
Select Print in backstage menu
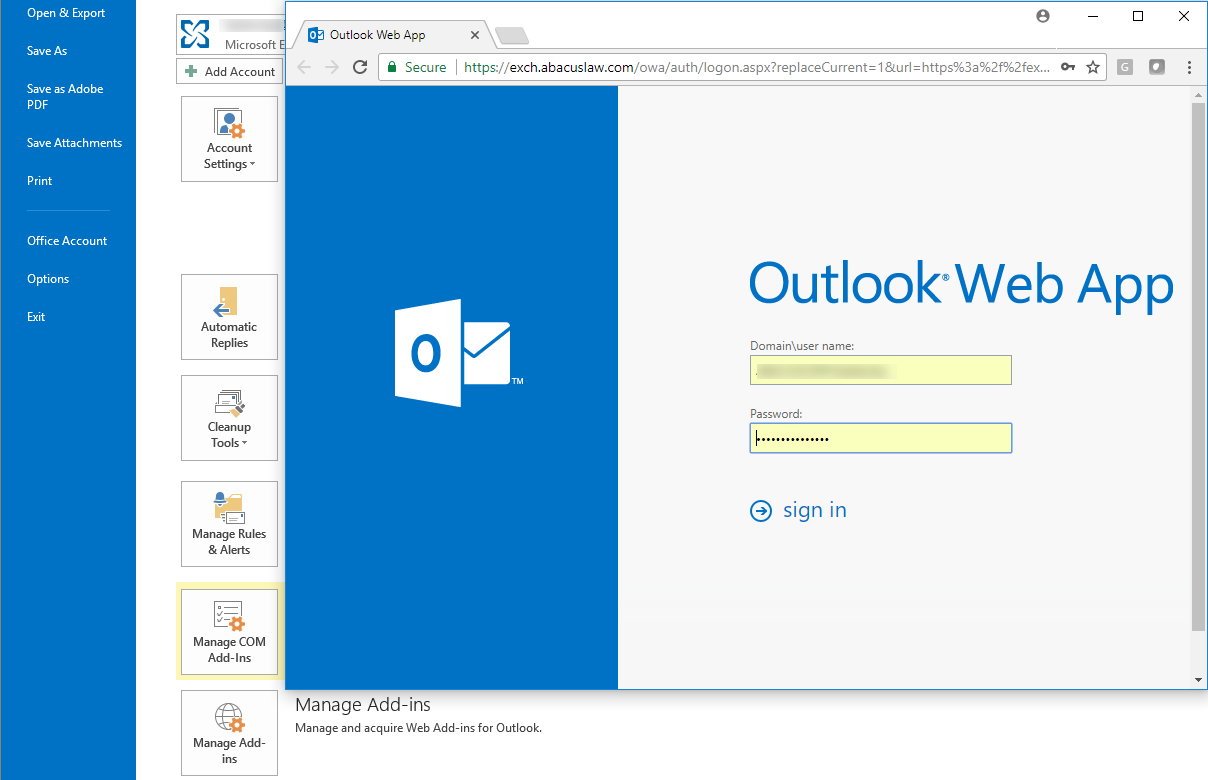pyautogui.click(x=40, y=181)
